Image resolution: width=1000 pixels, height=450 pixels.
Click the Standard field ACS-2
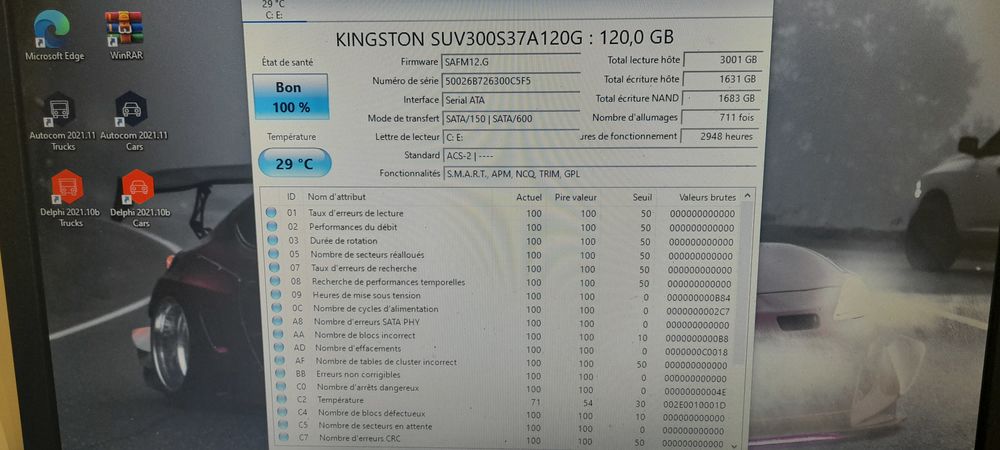pyautogui.click(x=599, y=155)
